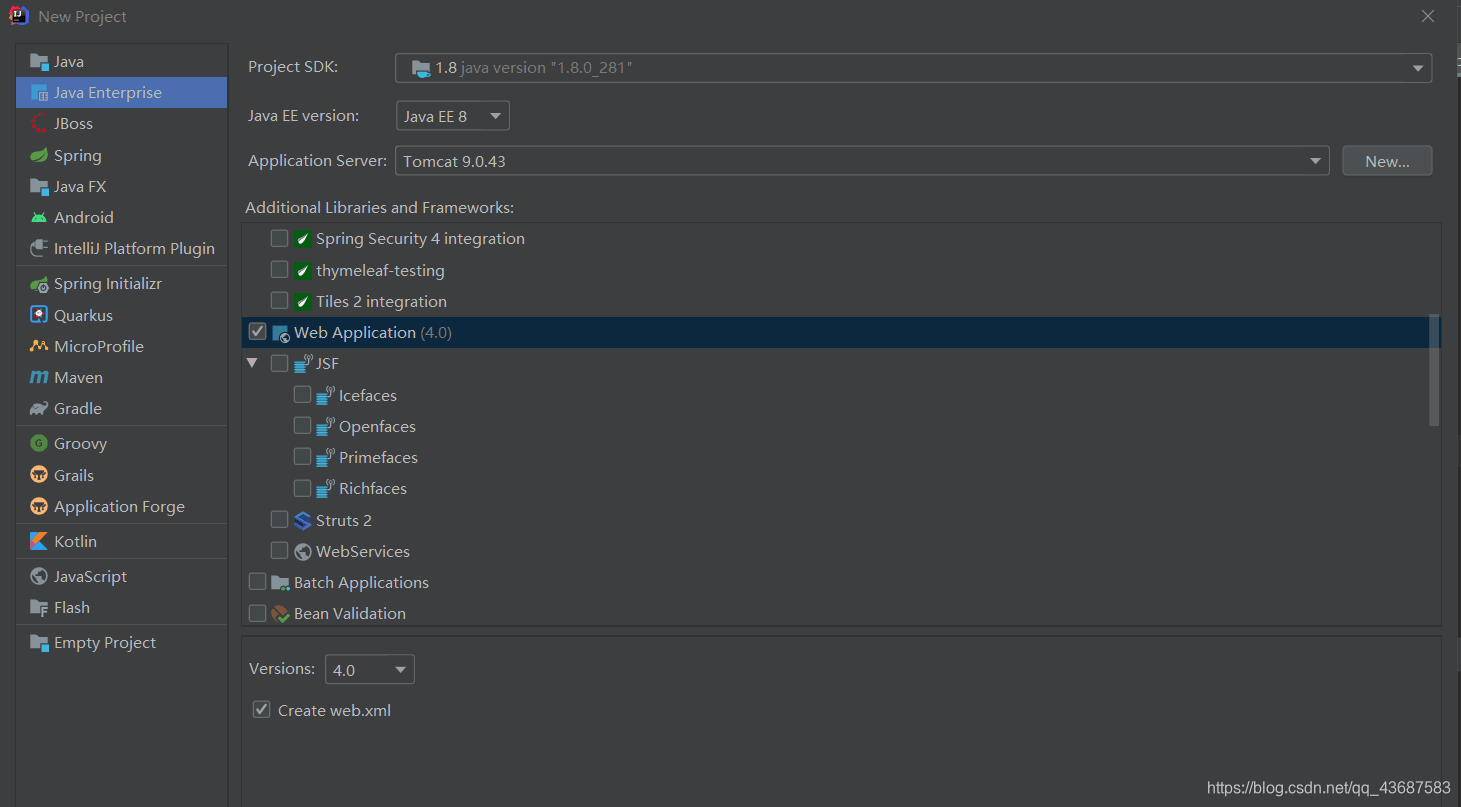Click the New... application server button
The image size is (1461, 807).
point(1387,160)
